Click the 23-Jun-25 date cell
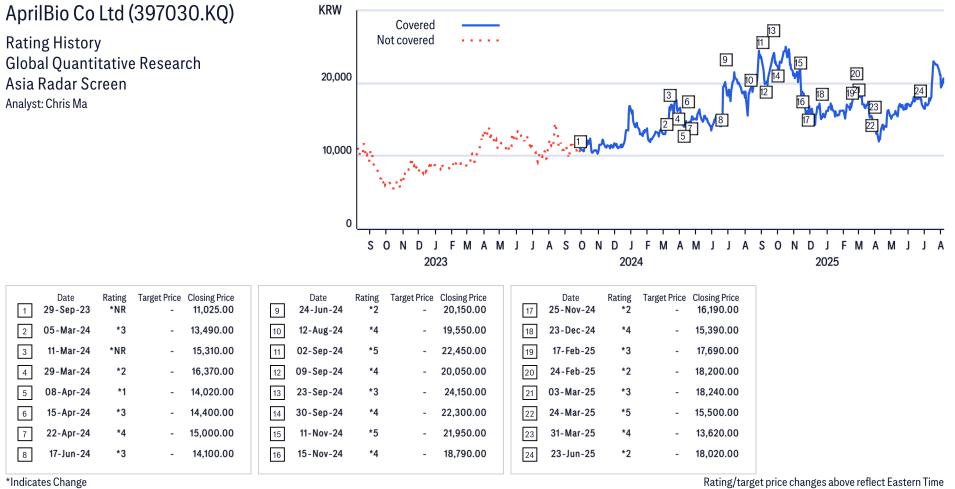The height and width of the screenshot is (489, 955). [573, 454]
